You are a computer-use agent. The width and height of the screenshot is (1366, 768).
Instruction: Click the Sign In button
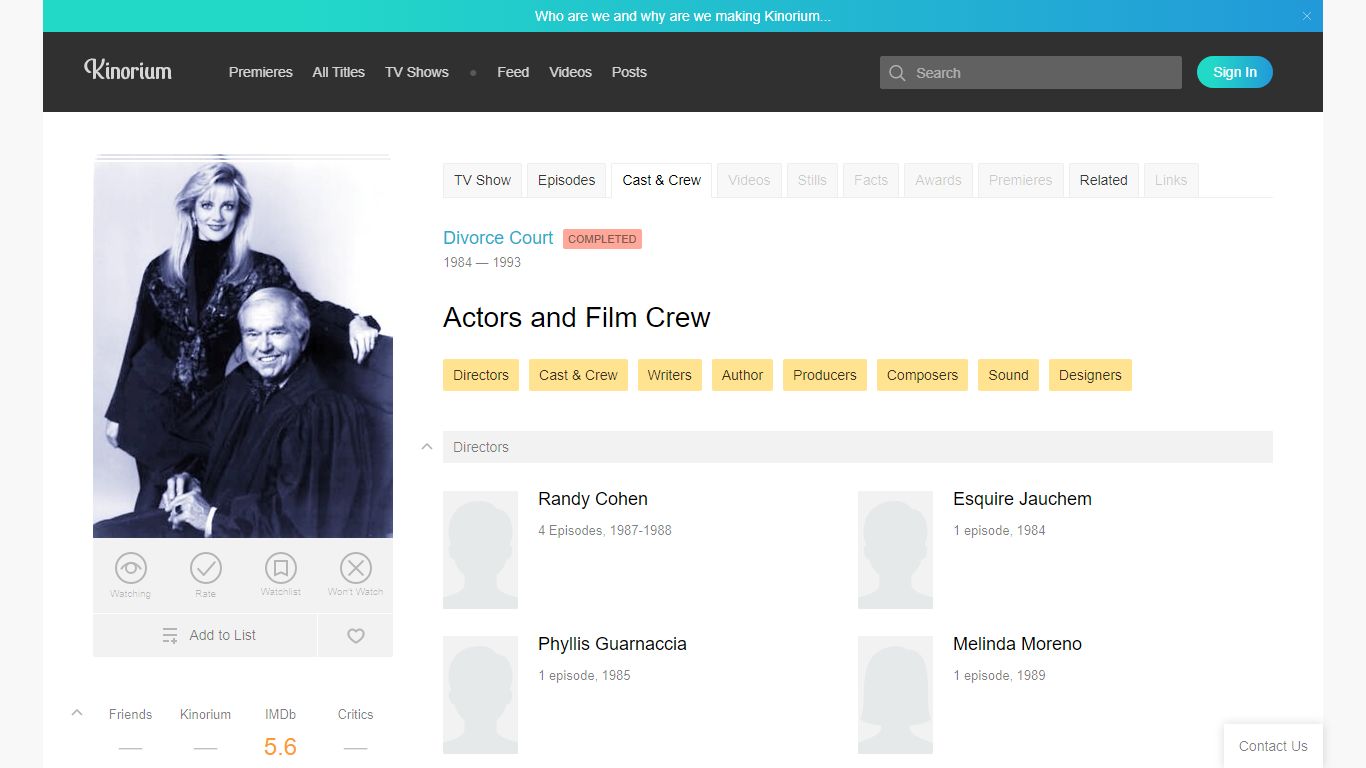coord(1235,72)
